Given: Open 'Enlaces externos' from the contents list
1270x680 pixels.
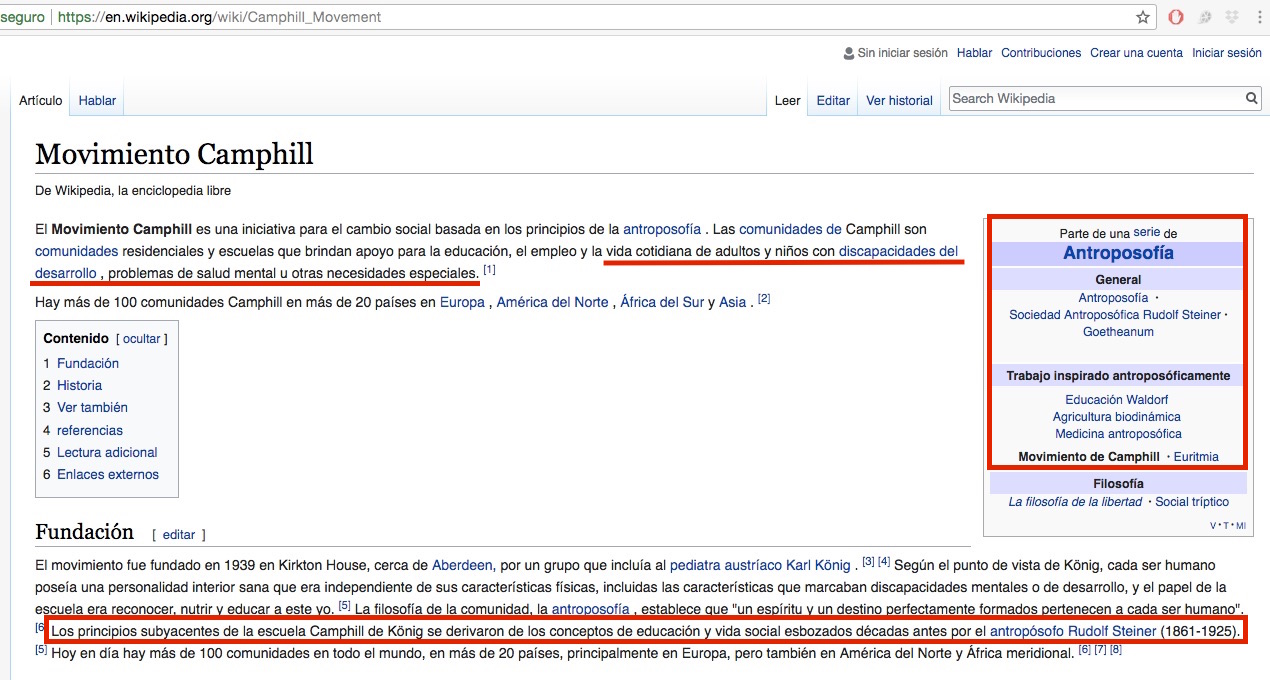Looking at the screenshot, I should point(108,474).
